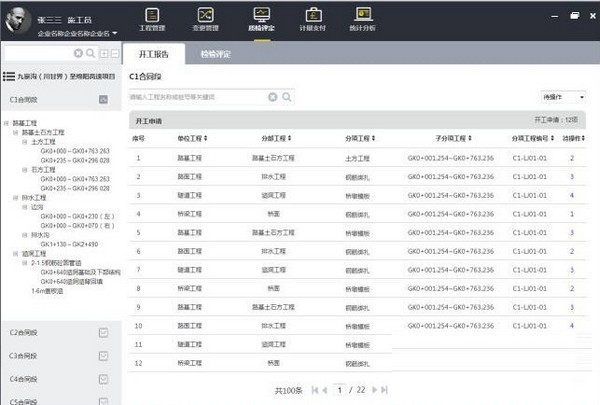Expand all tree nodes with the plus button
Viewport: 600px width, 405px height.
[x=105, y=52]
